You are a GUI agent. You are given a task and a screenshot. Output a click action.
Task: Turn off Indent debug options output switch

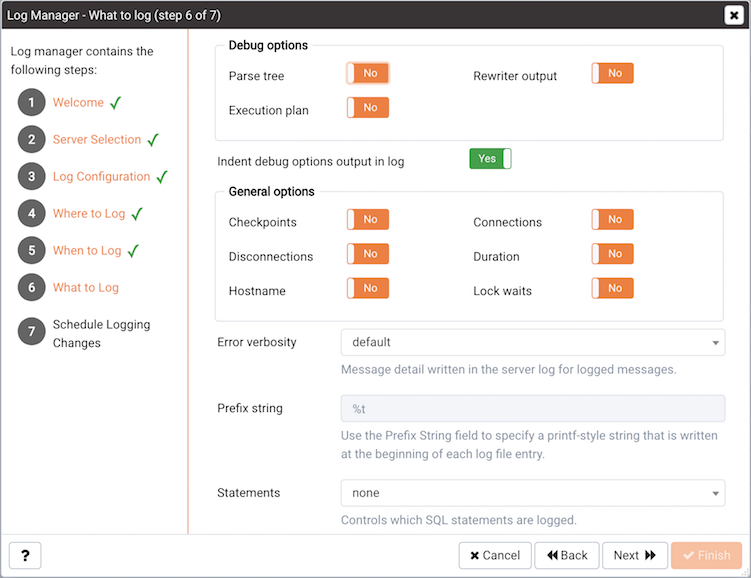pos(490,159)
